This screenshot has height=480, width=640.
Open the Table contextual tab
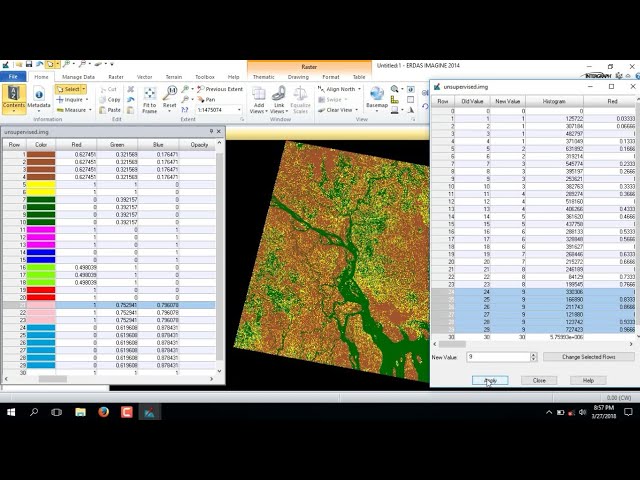coord(359,77)
